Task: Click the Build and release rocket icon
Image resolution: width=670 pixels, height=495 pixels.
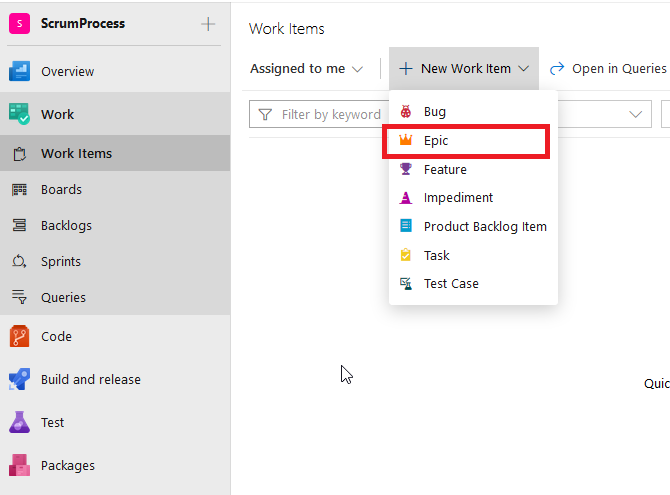Action: (20, 379)
